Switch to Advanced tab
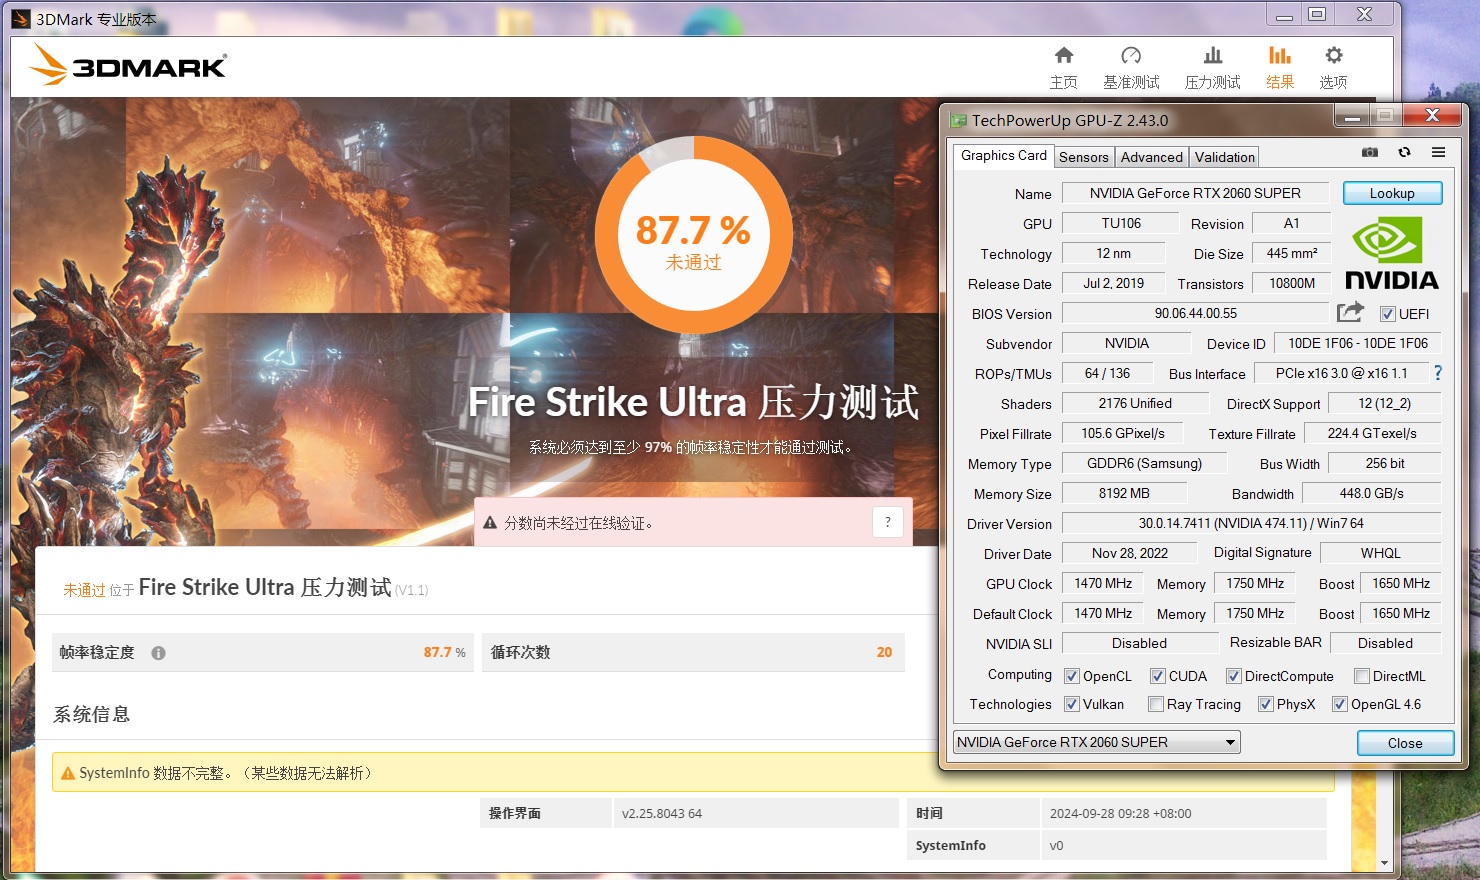 (x=1152, y=157)
